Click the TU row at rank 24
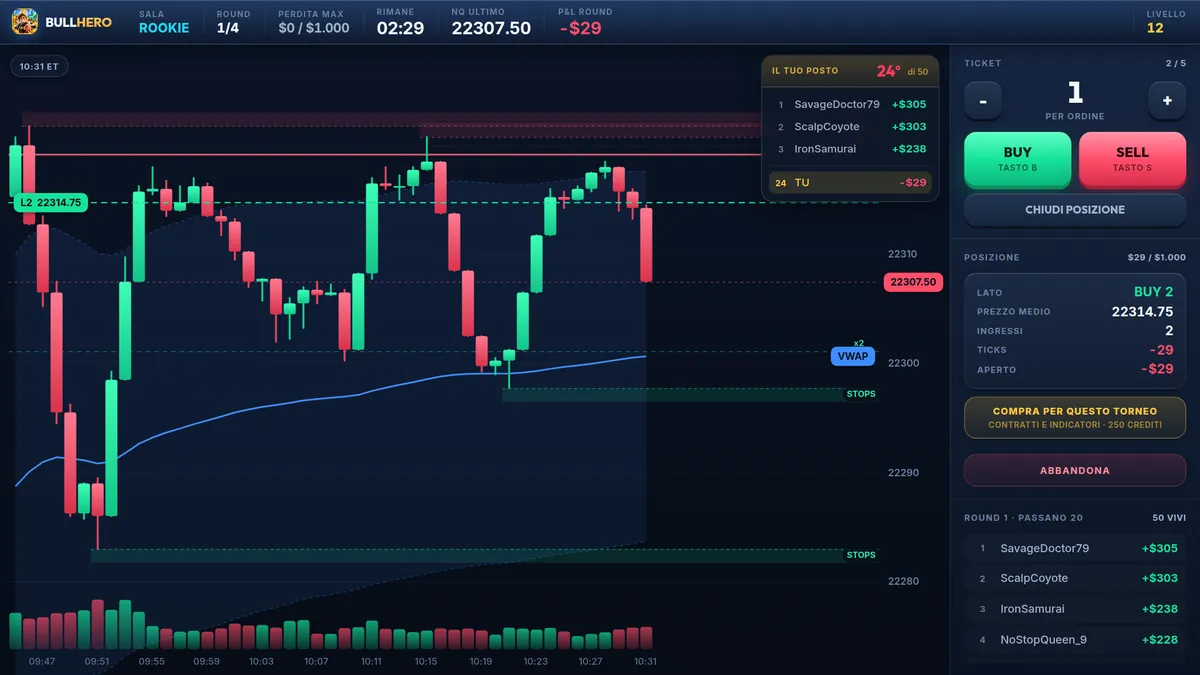Viewport: 1200px width, 675px height. pos(850,183)
